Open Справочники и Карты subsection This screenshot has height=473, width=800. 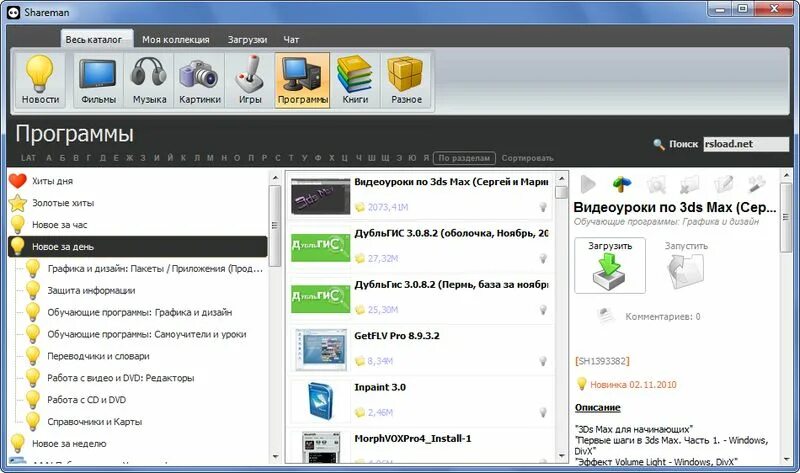[94, 422]
